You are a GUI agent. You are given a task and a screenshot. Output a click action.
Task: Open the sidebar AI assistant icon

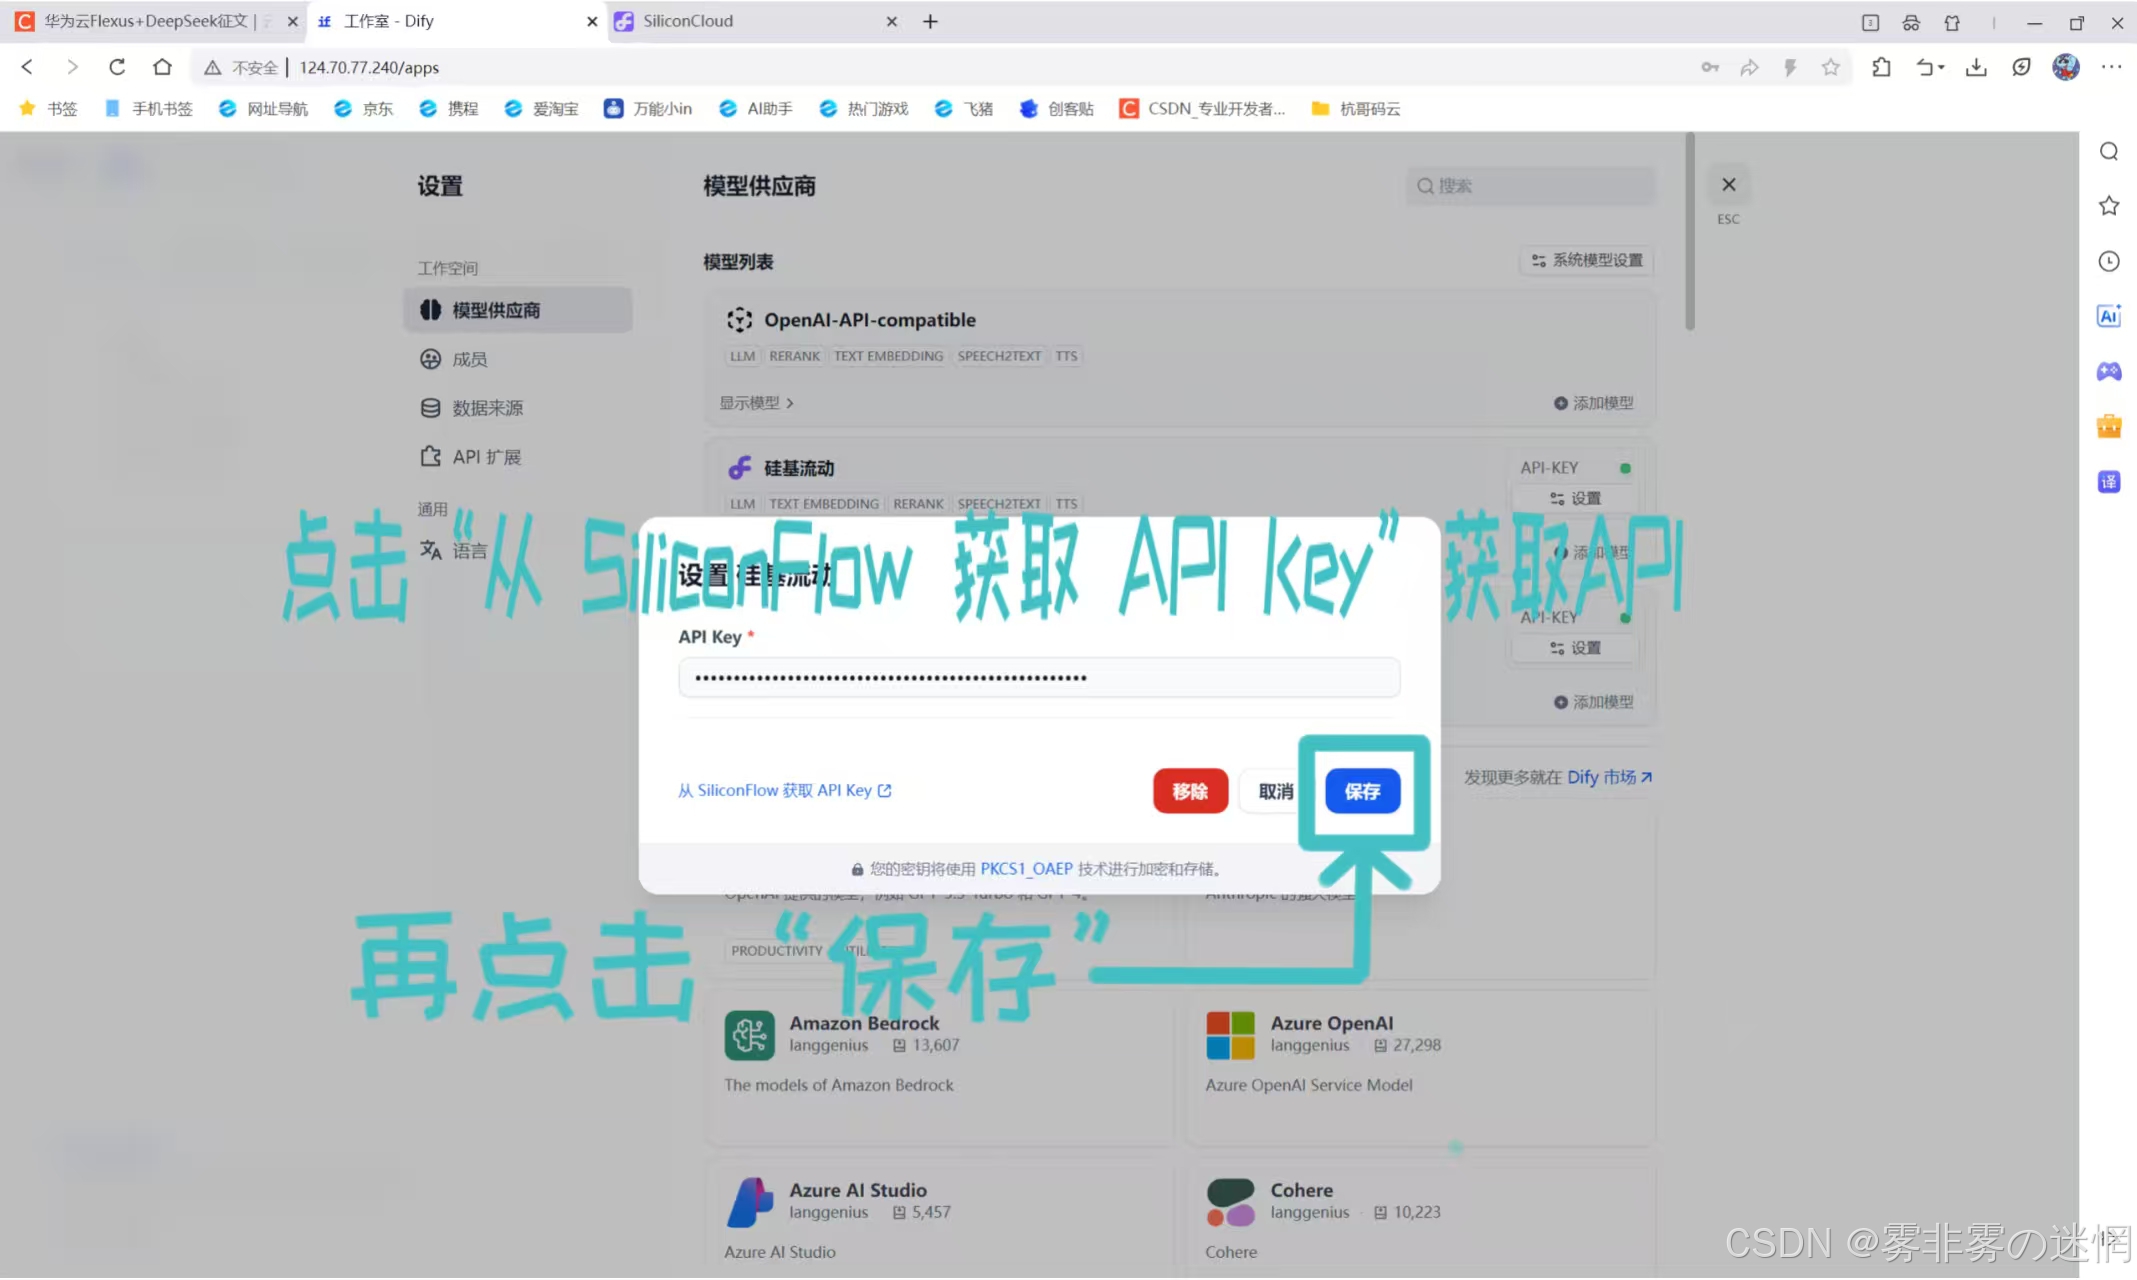tap(2109, 316)
